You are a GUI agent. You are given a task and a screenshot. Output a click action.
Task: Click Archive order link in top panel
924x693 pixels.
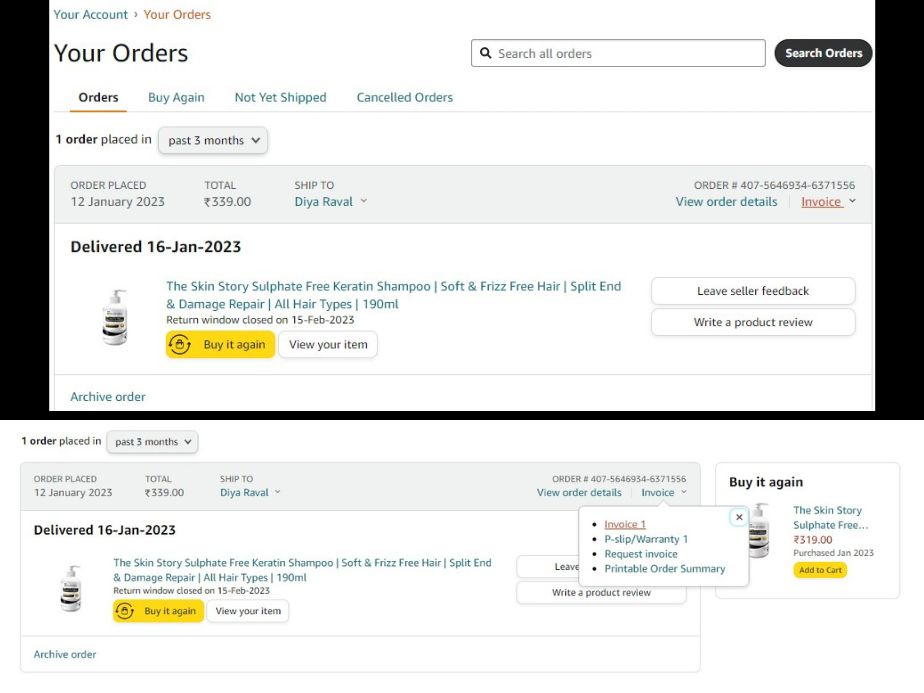(x=108, y=397)
